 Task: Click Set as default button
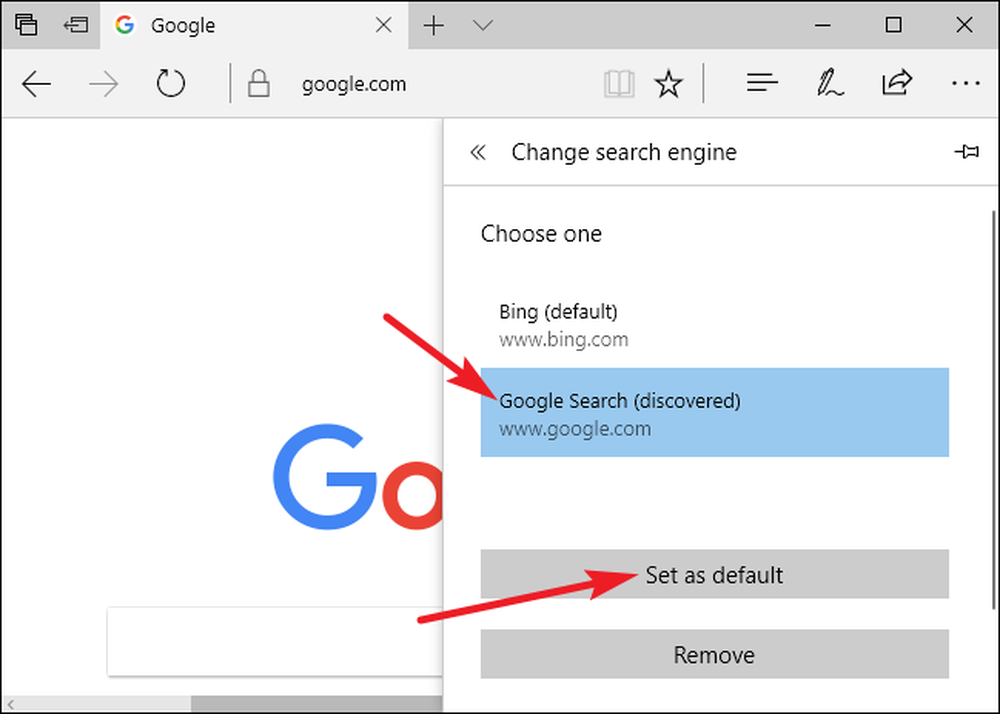(x=714, y=574)
